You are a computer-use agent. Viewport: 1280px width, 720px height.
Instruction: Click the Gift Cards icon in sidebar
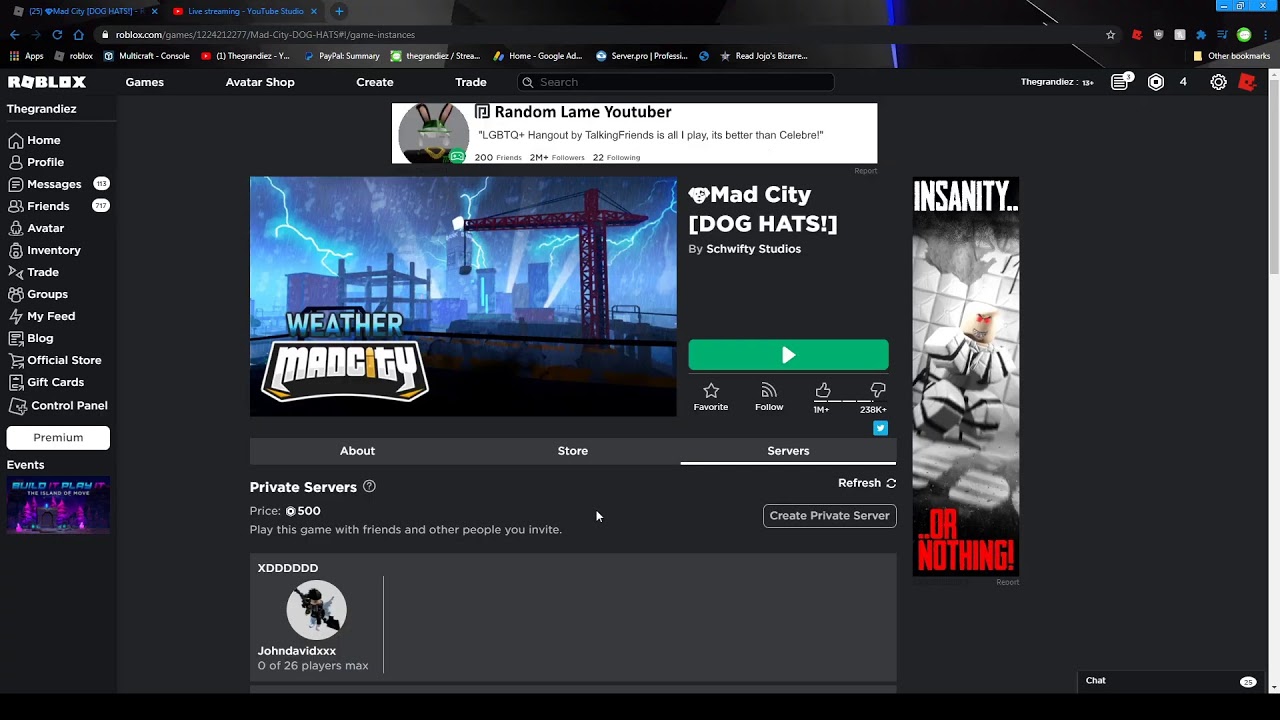tap(16, 382)
